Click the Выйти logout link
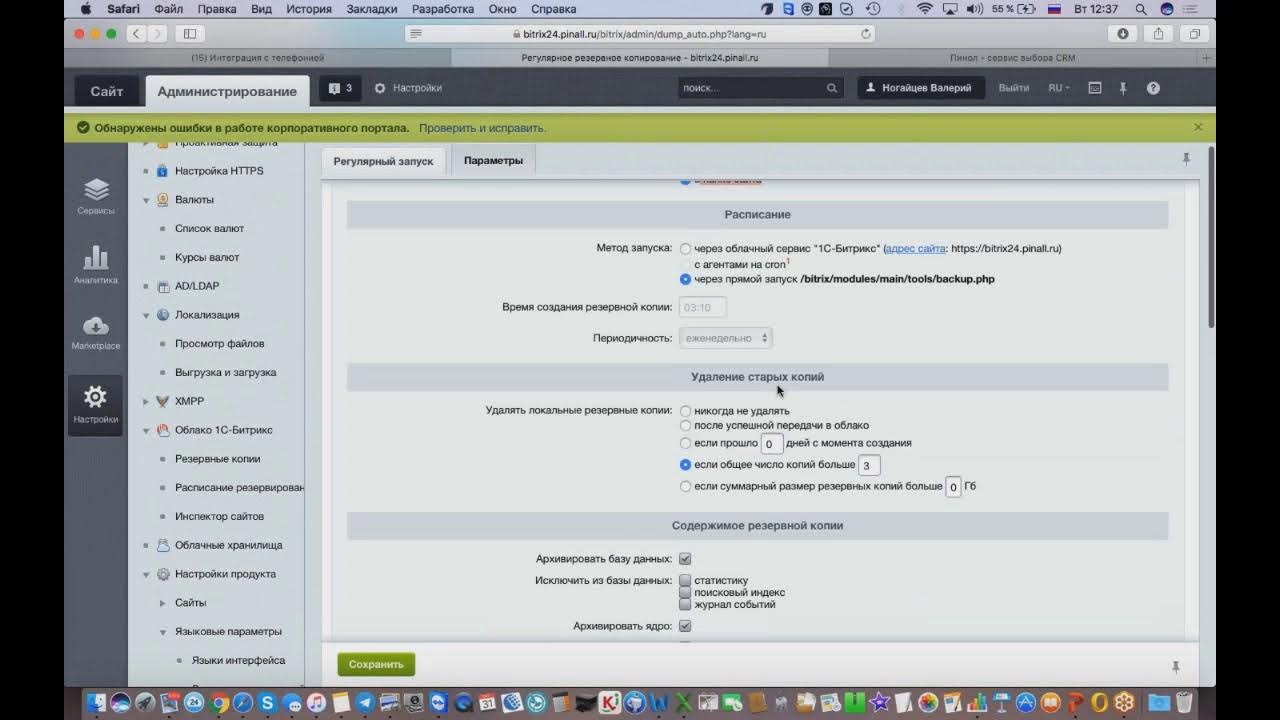 [1014, 88]
